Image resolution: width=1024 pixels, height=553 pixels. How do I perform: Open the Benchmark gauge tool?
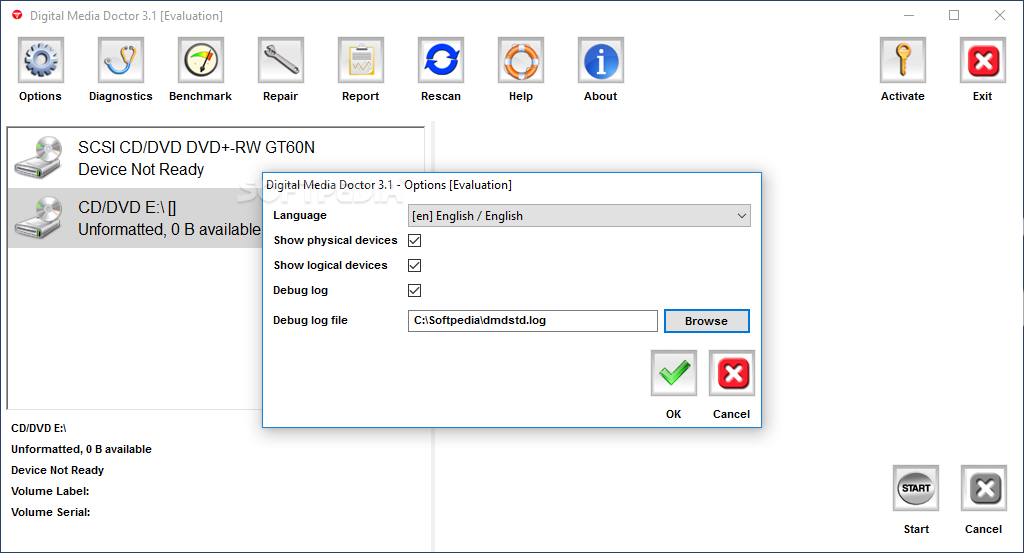point(200,60)
